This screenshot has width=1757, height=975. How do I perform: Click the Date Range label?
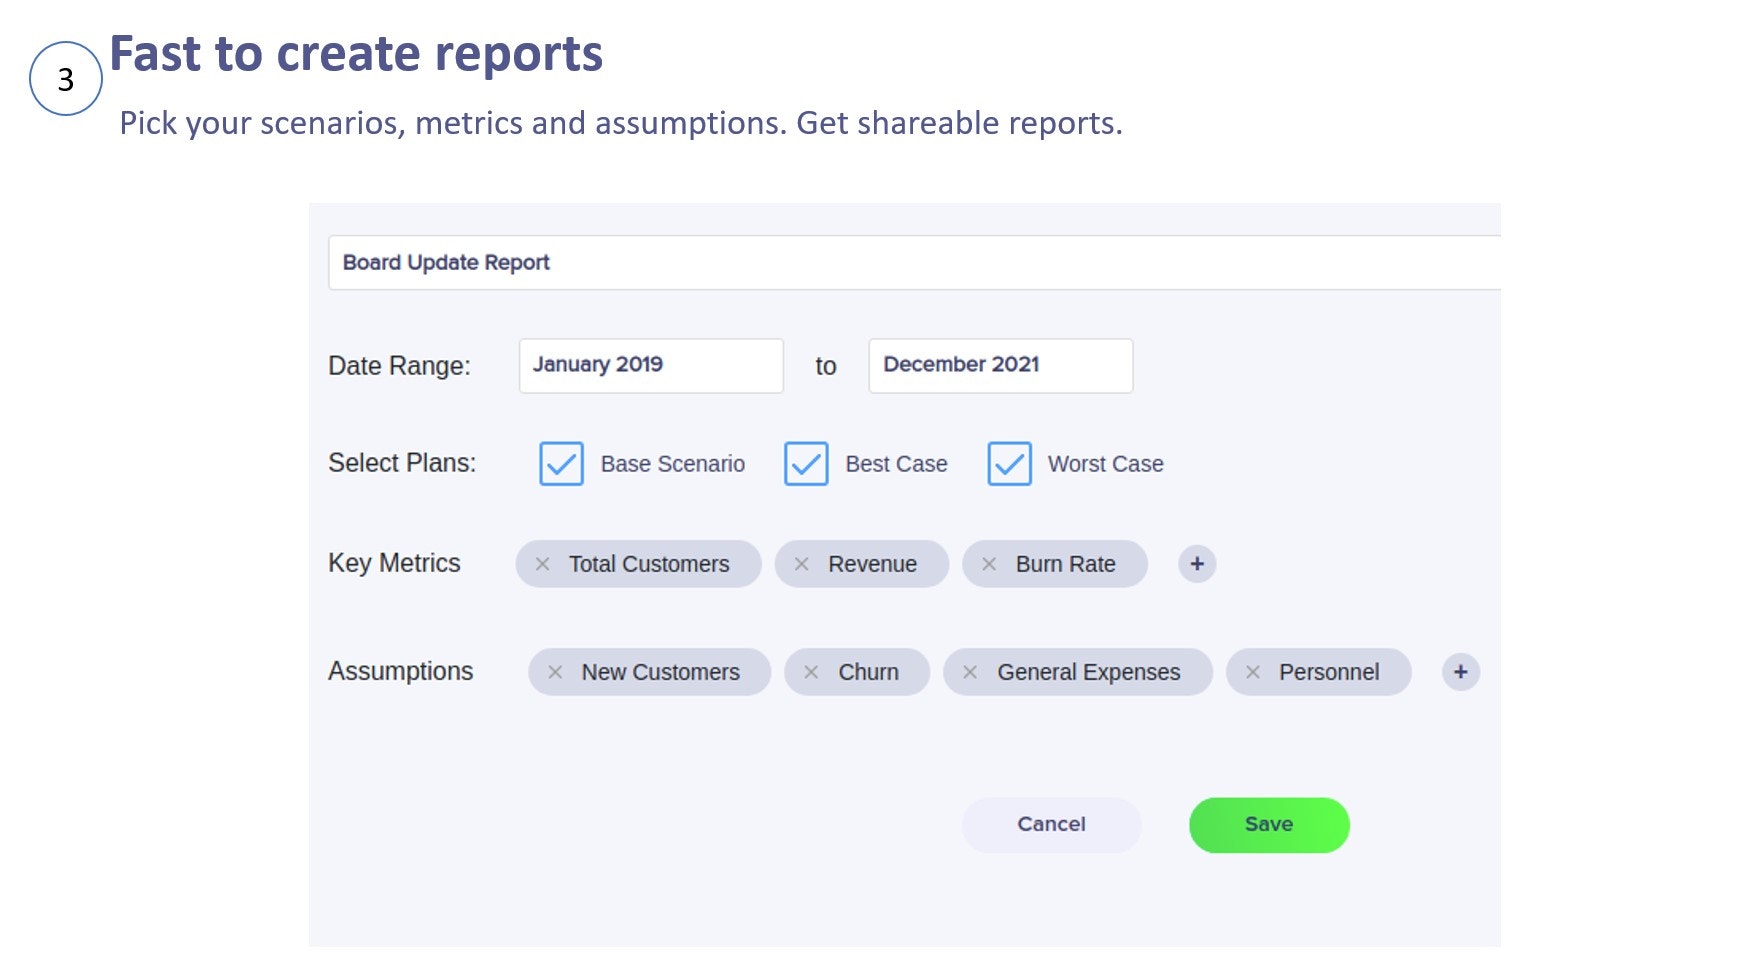click(x=399, y=366)
